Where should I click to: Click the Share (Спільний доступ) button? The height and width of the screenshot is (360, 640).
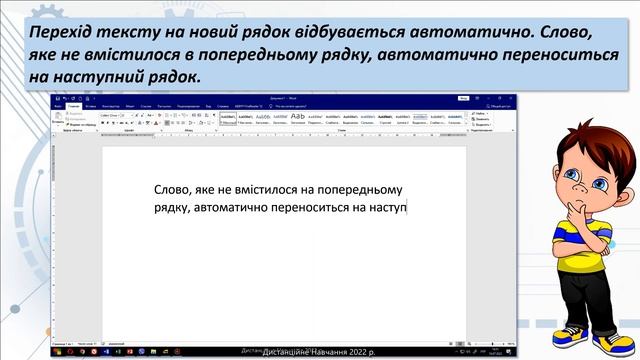(x=499, y=106)
